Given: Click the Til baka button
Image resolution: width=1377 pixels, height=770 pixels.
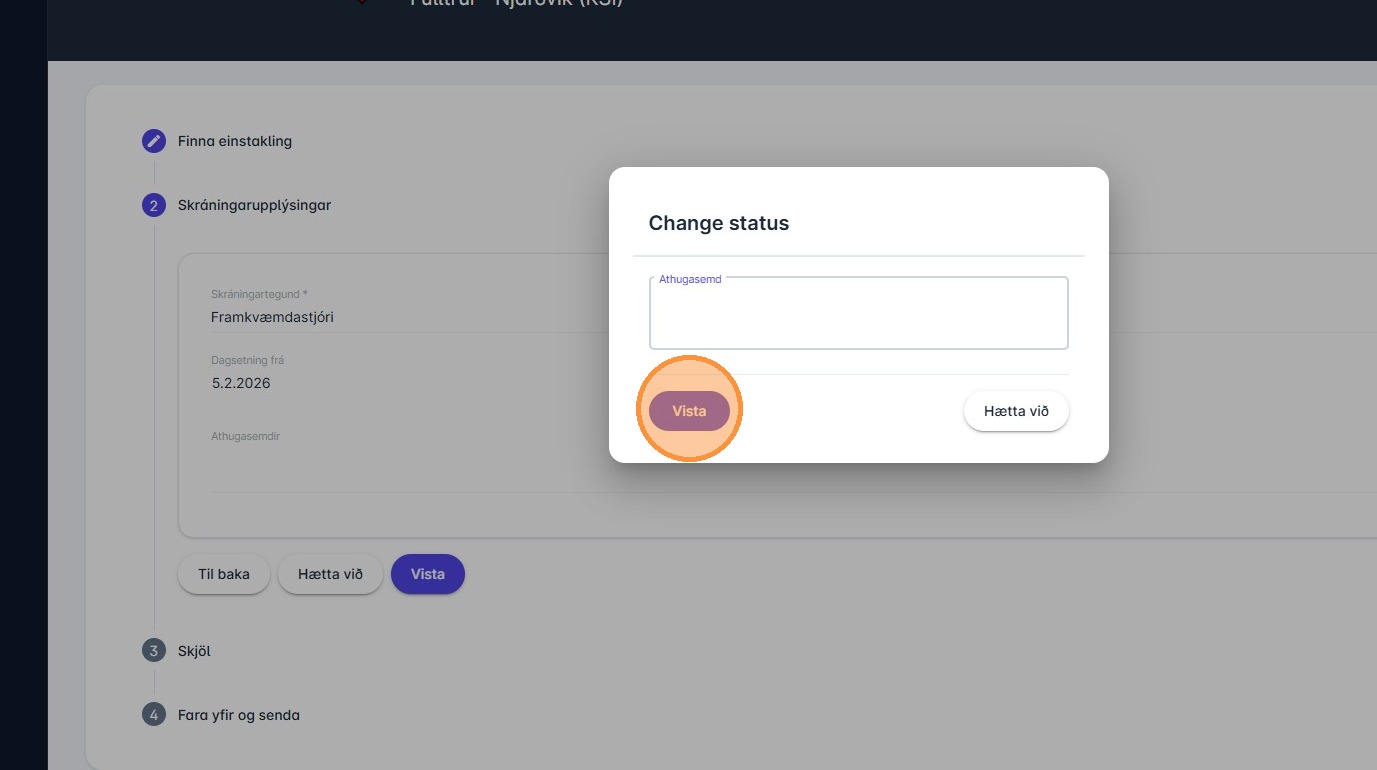Looking at the screenshot, I should [x=224, y=574].
